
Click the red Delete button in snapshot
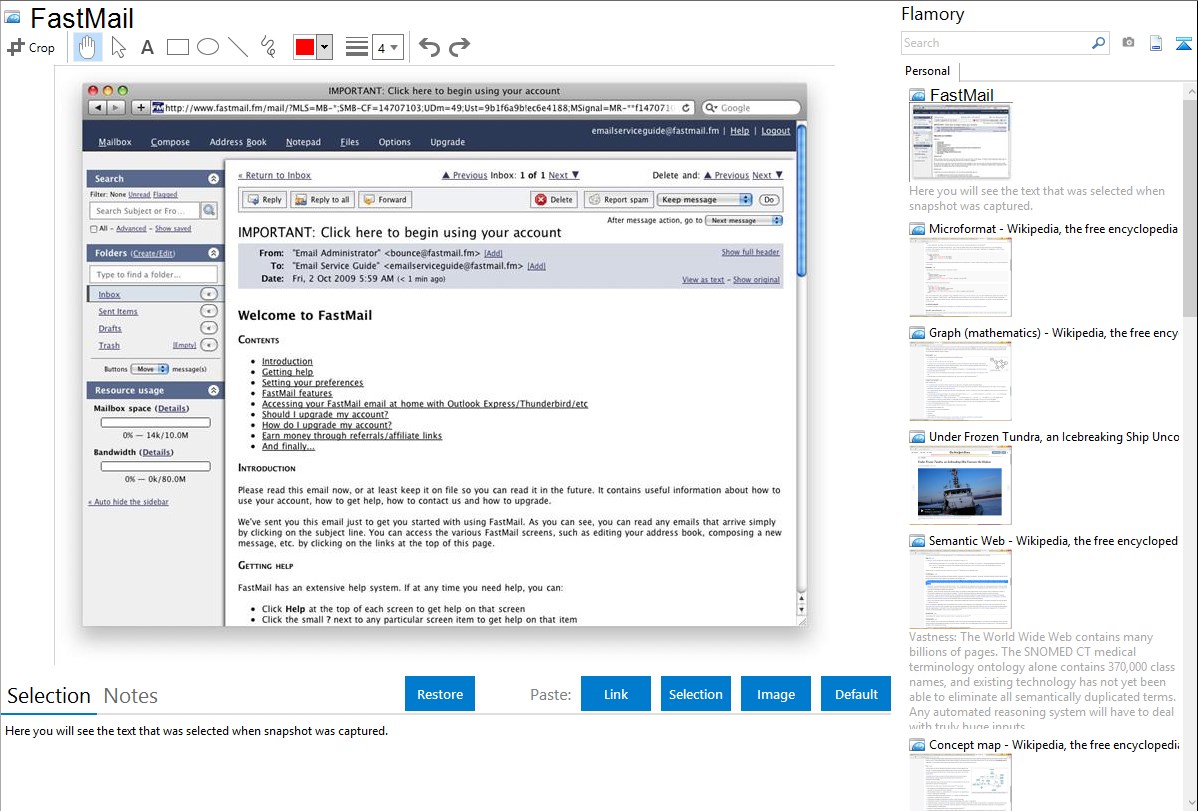coord(554,200)
